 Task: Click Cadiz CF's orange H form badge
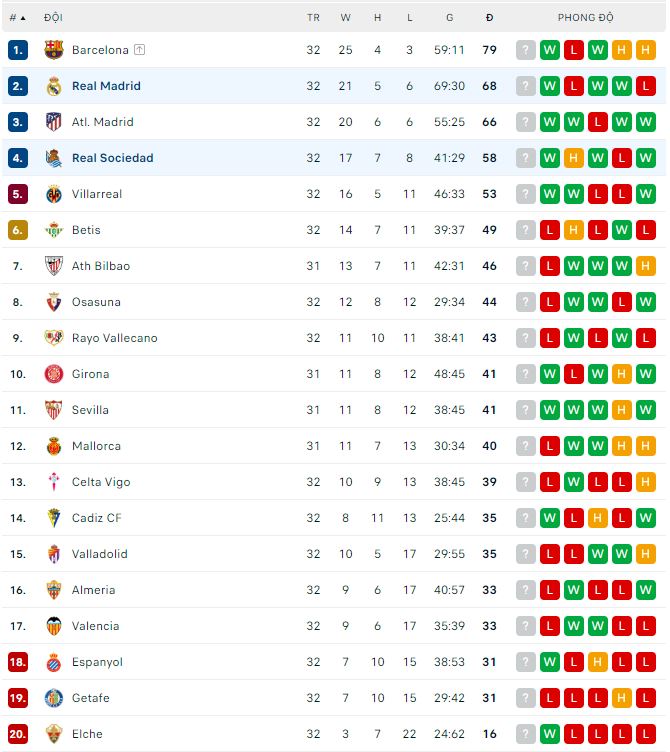(598, 518)
